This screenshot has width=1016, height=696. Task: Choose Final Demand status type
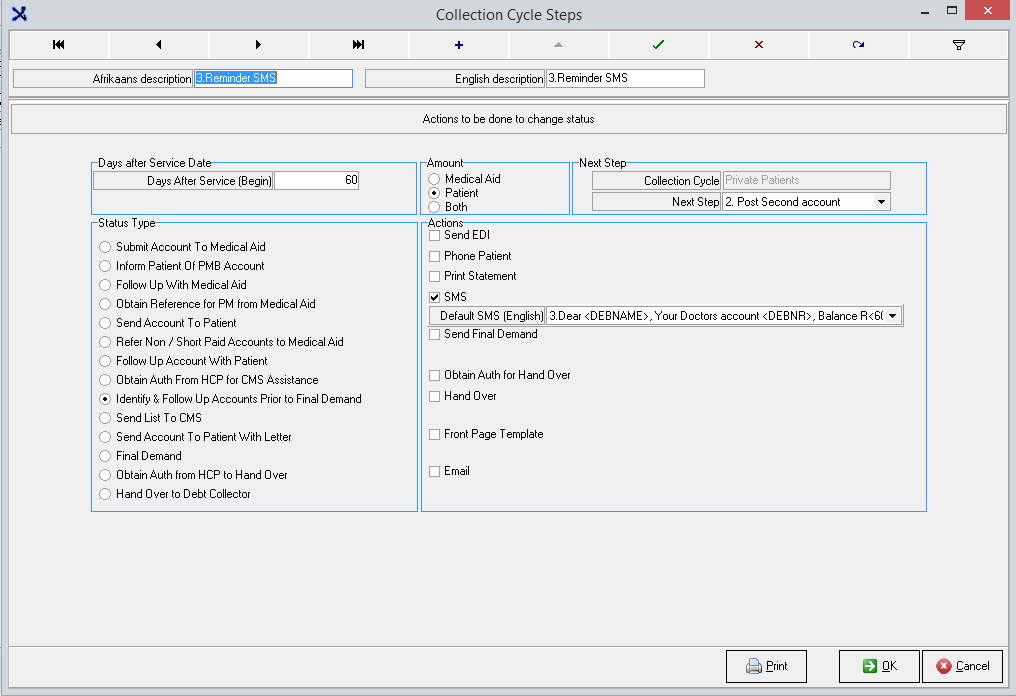[105, 456]
